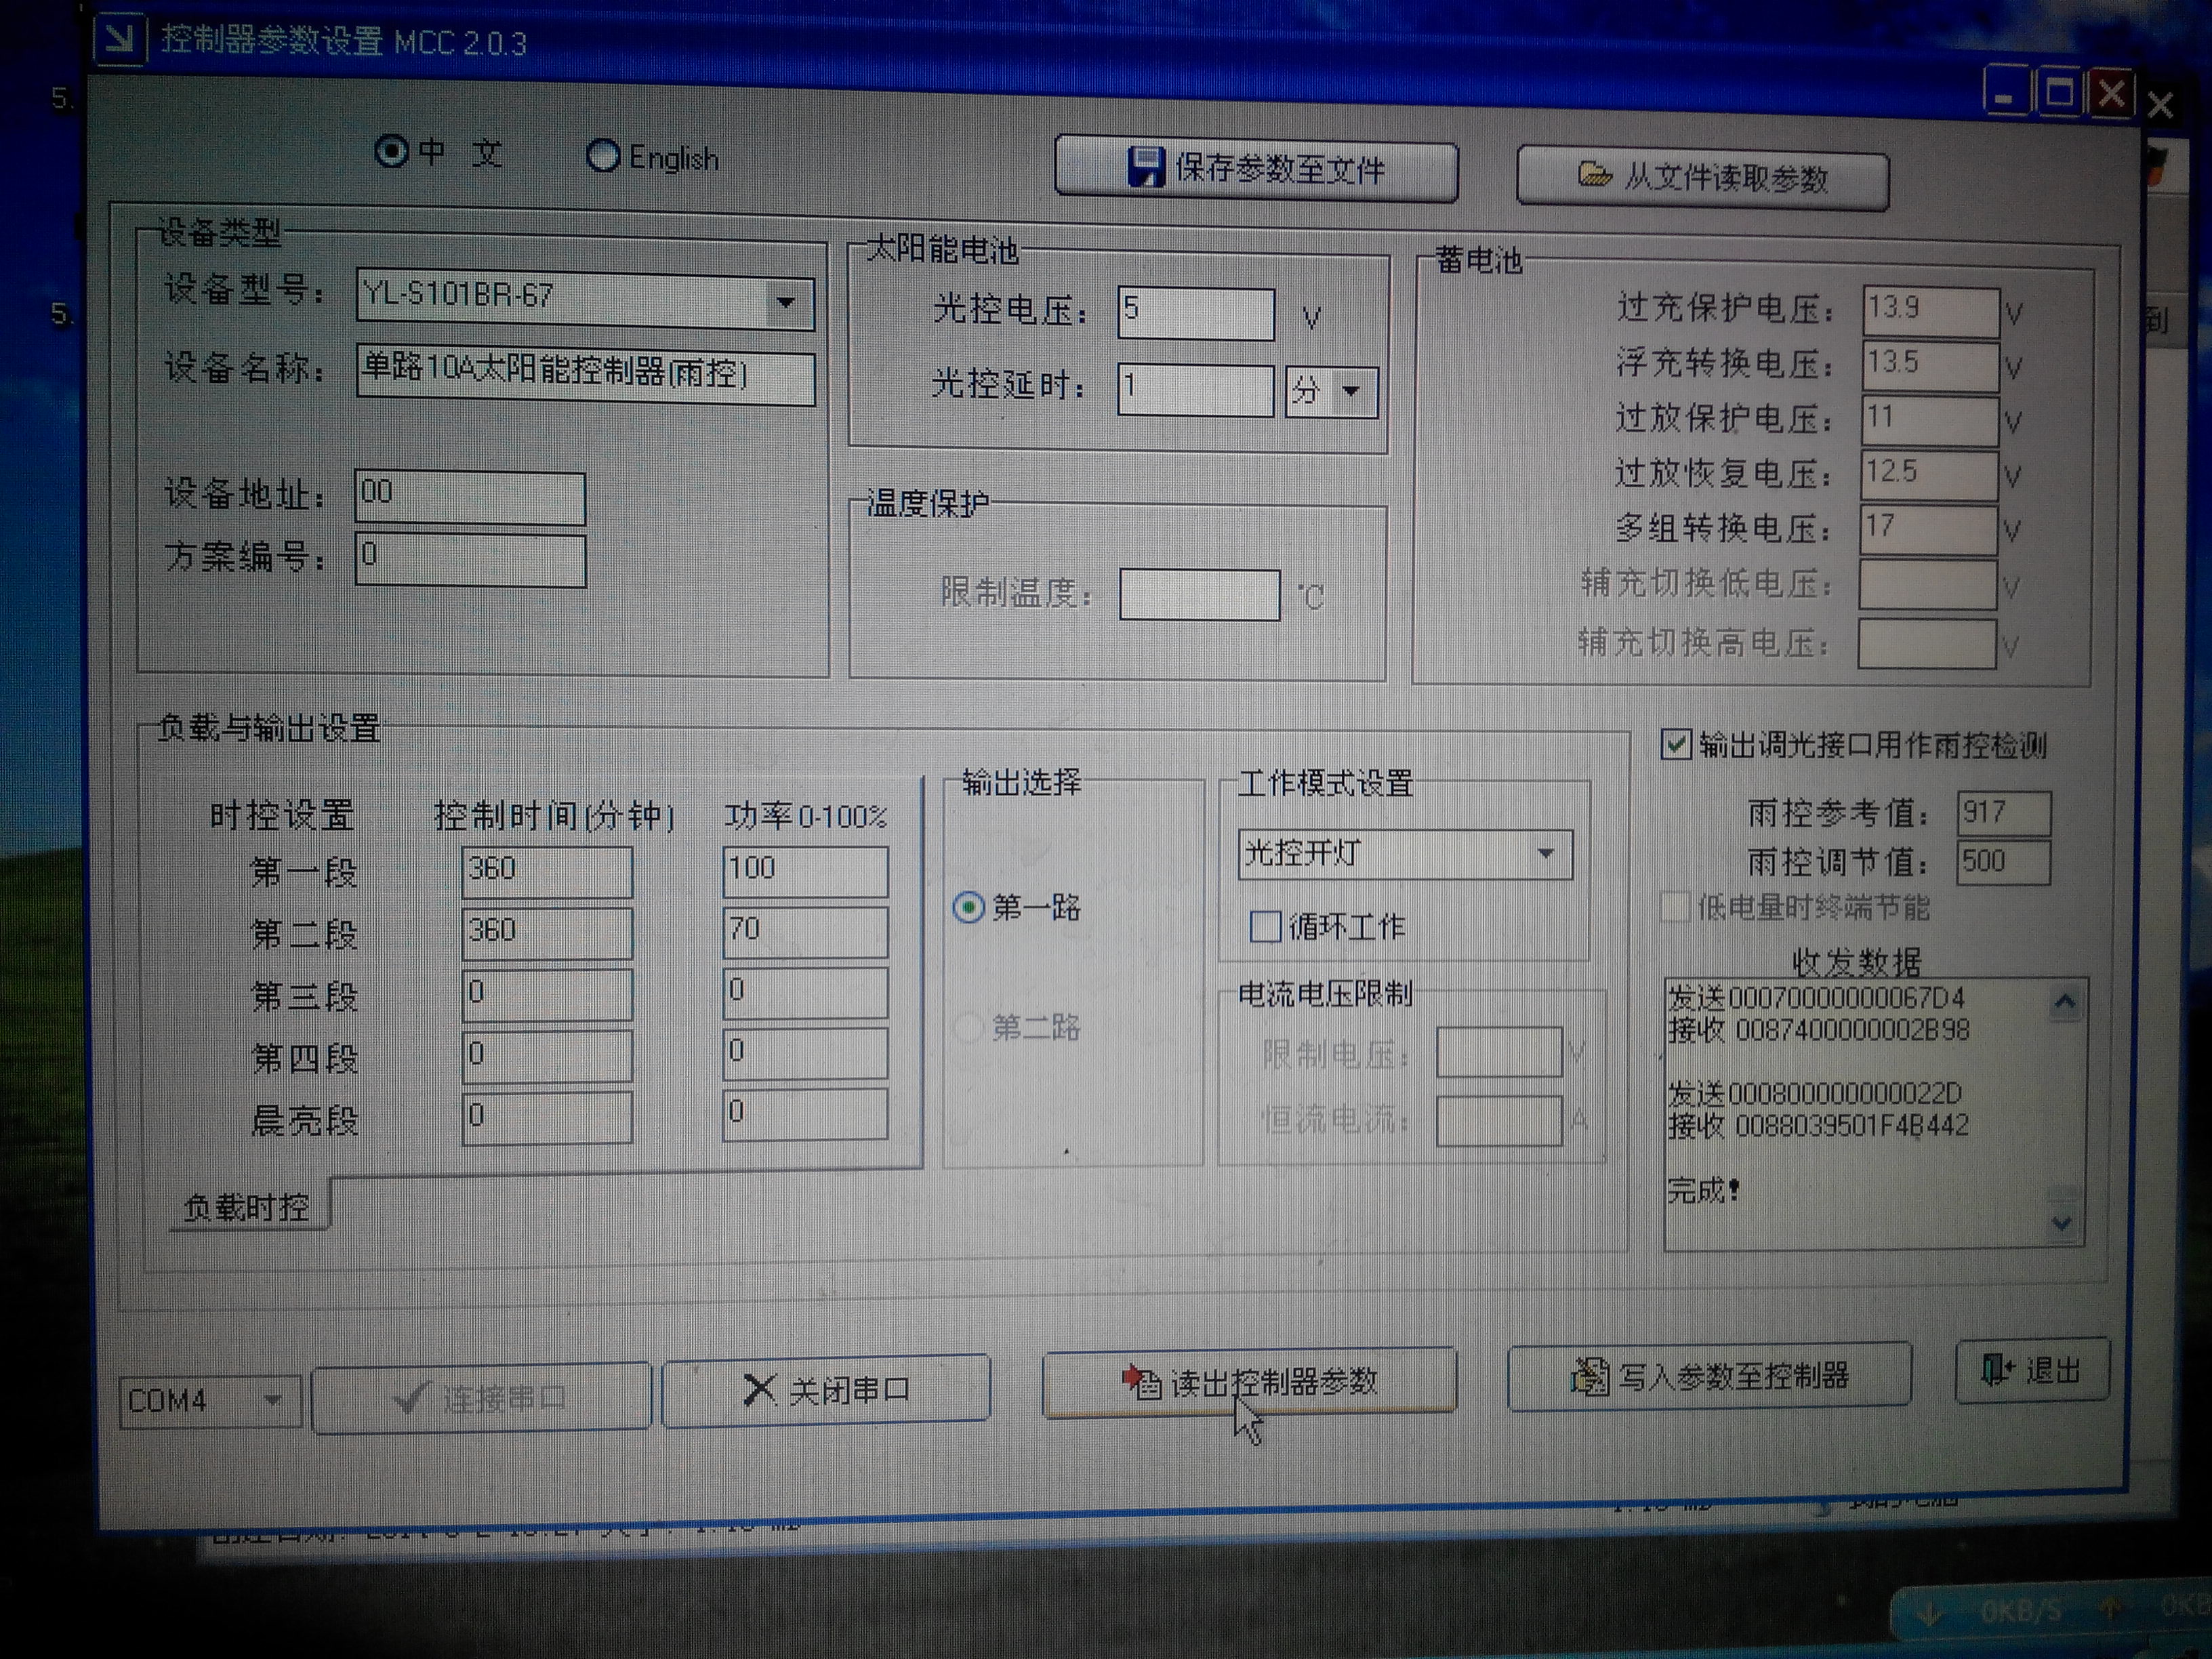The height and width of the screenshot is (1659, 2212).
Task: Click the 方案编号 field
Action: coord(471,560)
